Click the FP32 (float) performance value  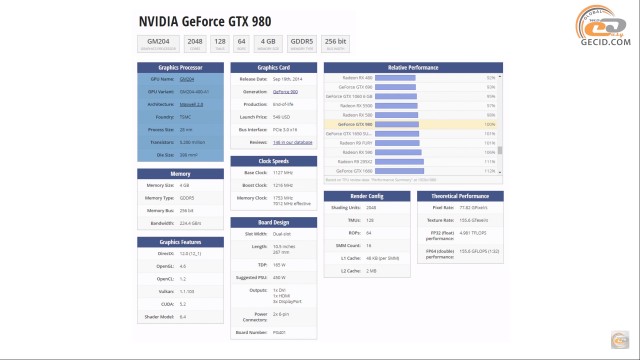pyautogui.click(x=473, y=233)
